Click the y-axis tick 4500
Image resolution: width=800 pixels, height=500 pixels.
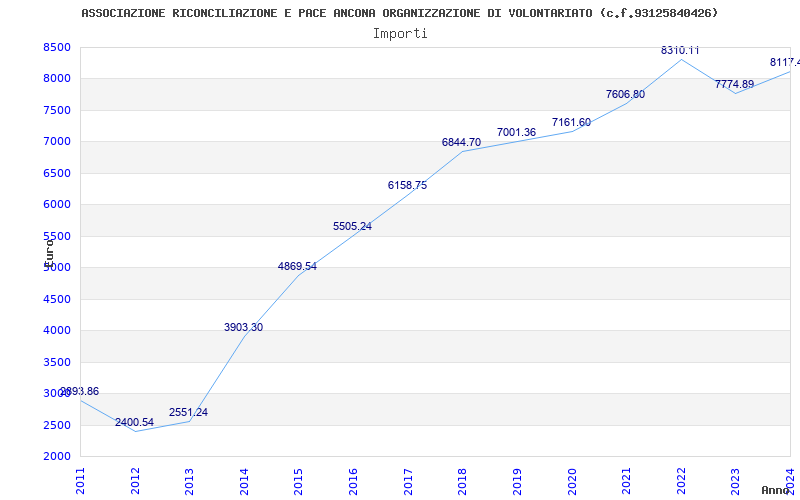point(57,299)
